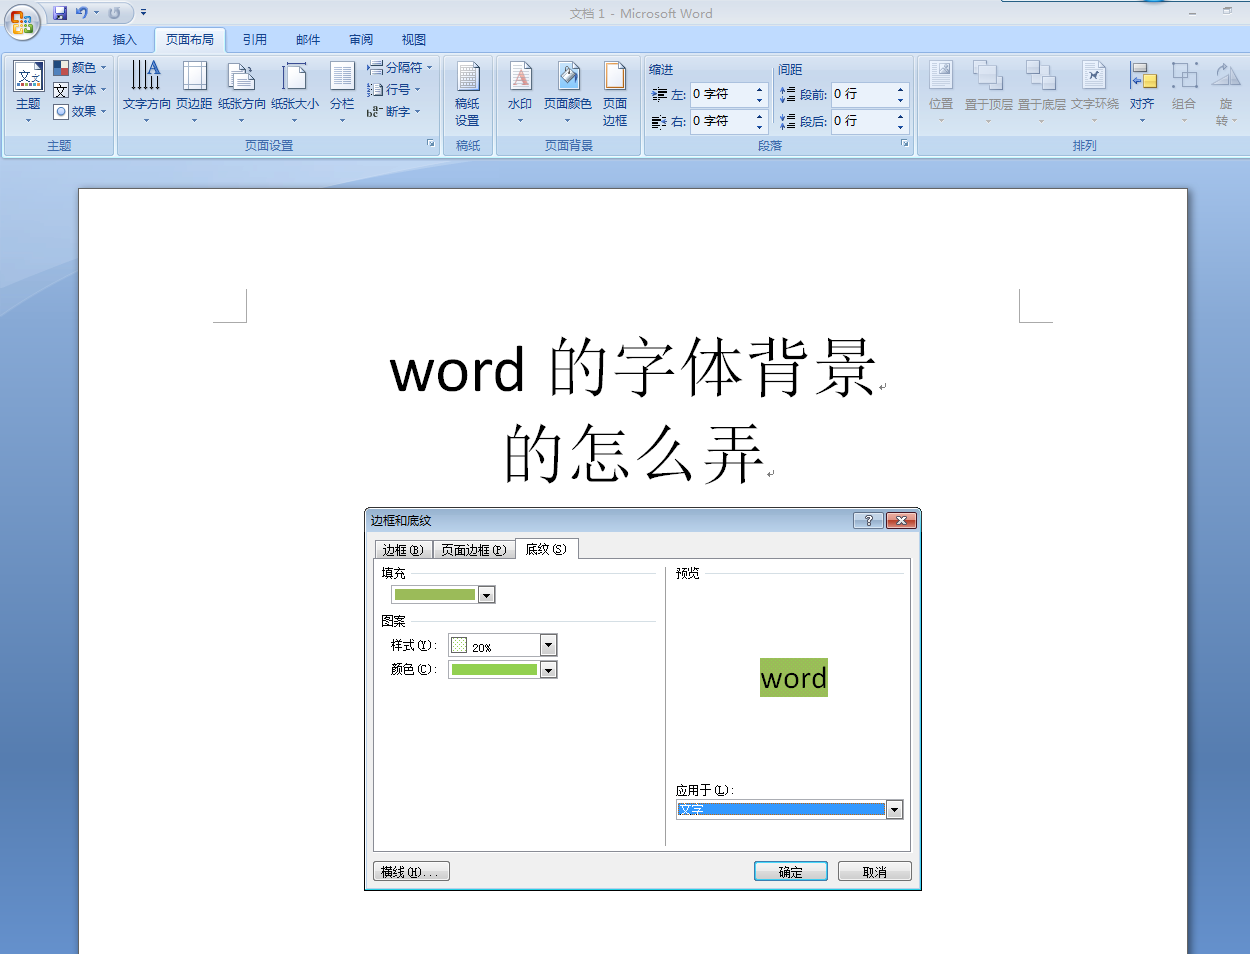The height and width of the screenshot is (954, 1250).
Task: Click heading text 'word 的字体背景'
Action: pos(632,369)
